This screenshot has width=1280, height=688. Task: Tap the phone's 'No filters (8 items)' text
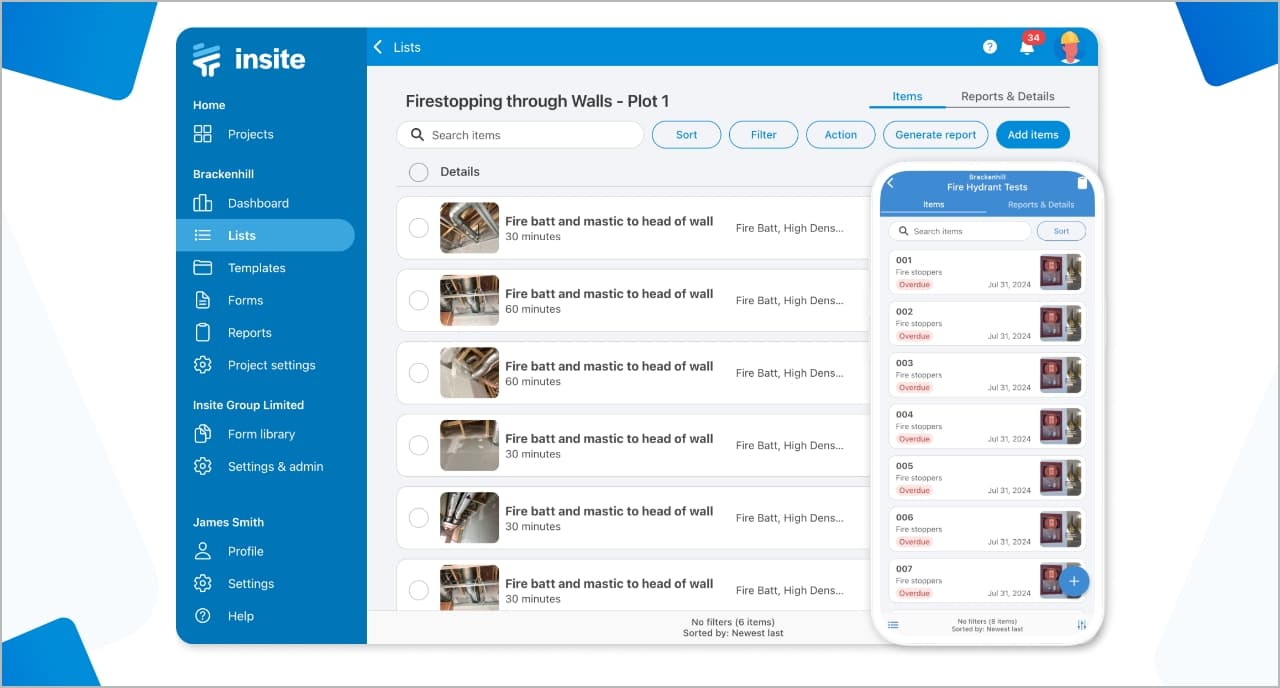[987, 622]
